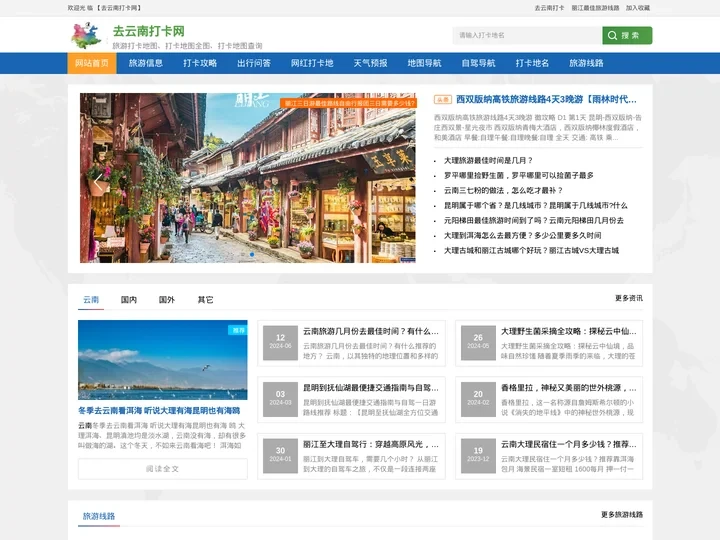
Task: Click the 30 2024-01 date box
Action: tap(280, 456)
